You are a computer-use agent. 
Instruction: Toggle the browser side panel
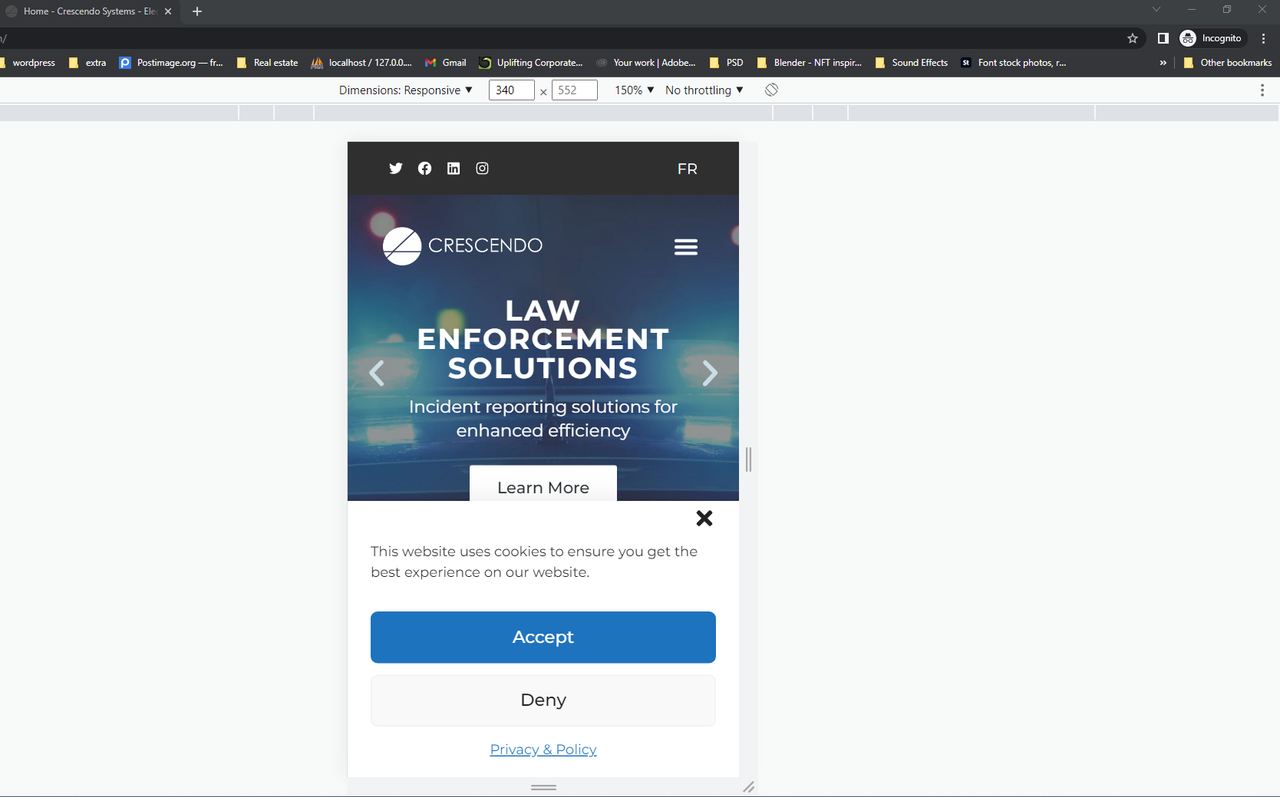click(1163, 38)
